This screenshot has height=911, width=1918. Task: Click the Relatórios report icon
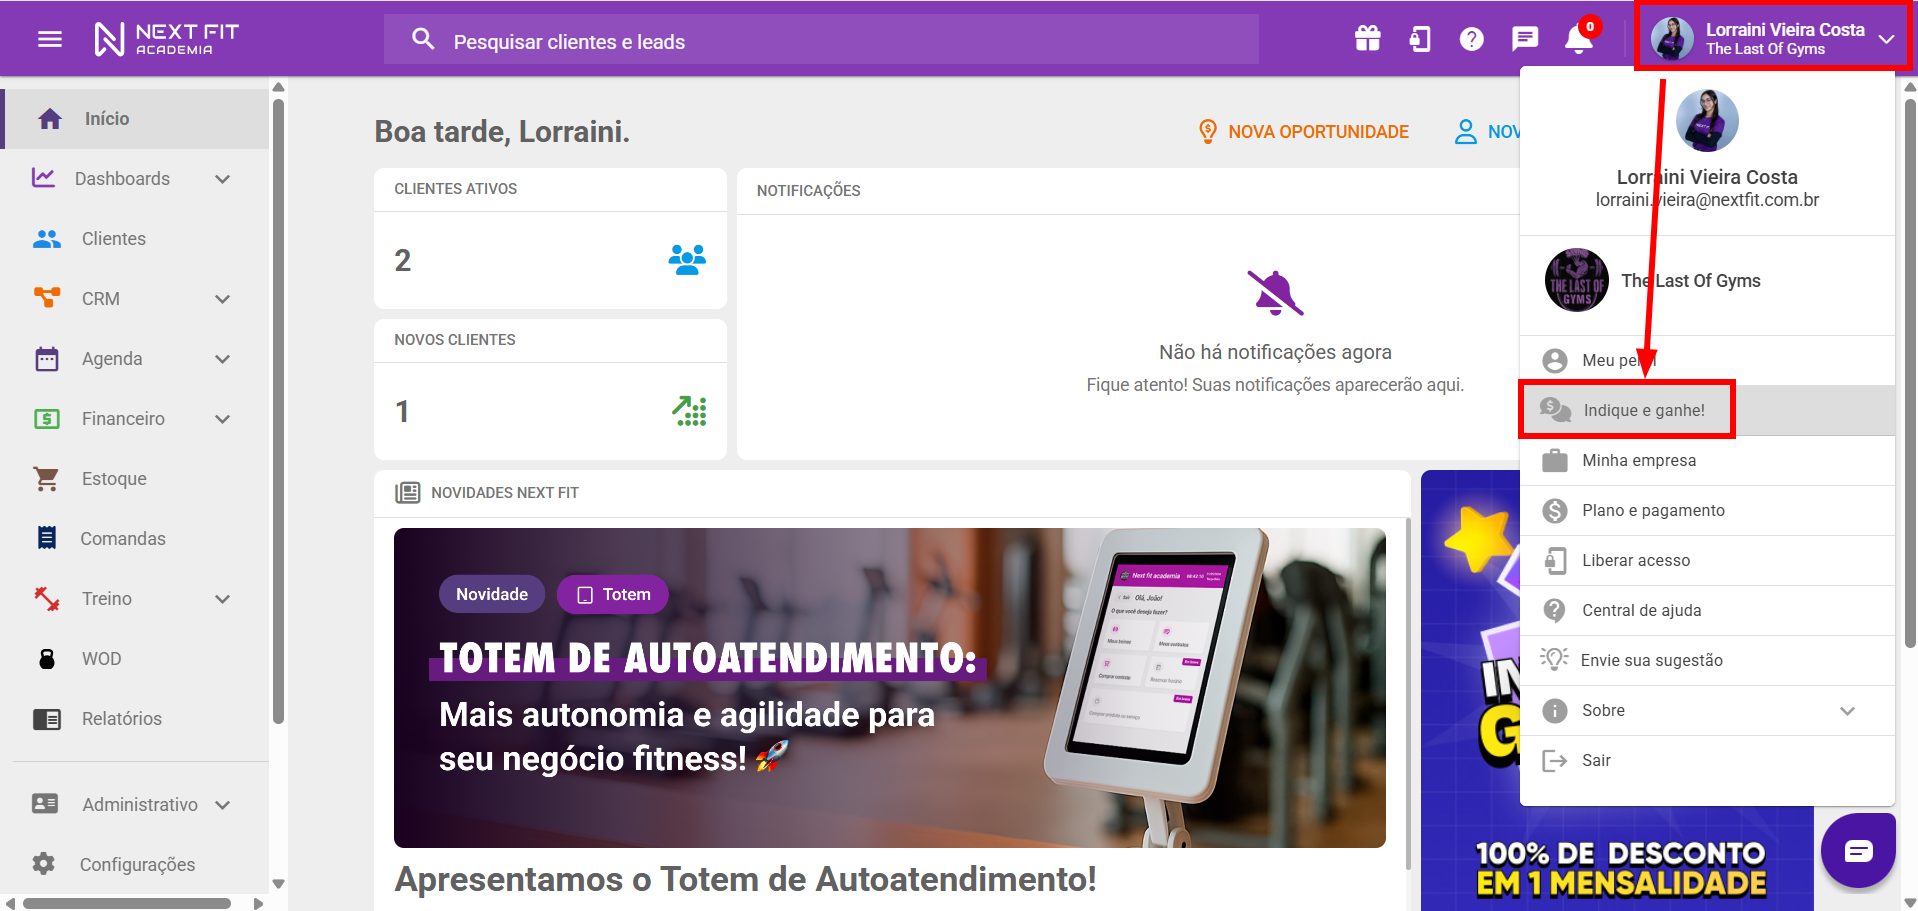46,719
